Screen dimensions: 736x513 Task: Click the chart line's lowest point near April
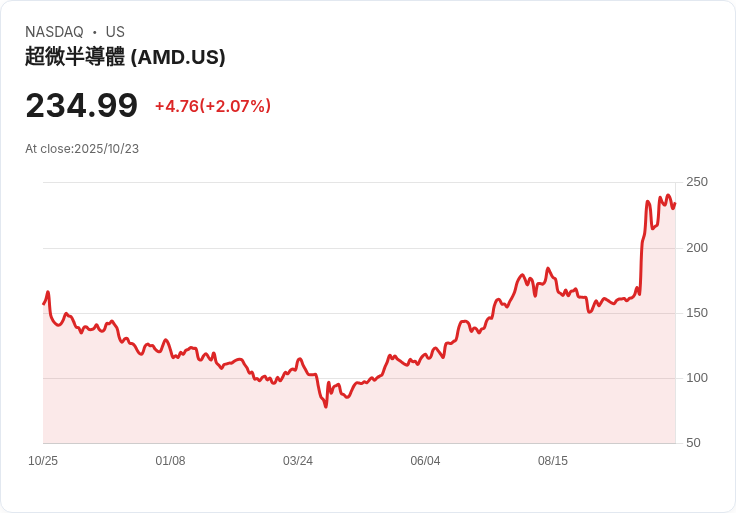(x=325, y=406)
